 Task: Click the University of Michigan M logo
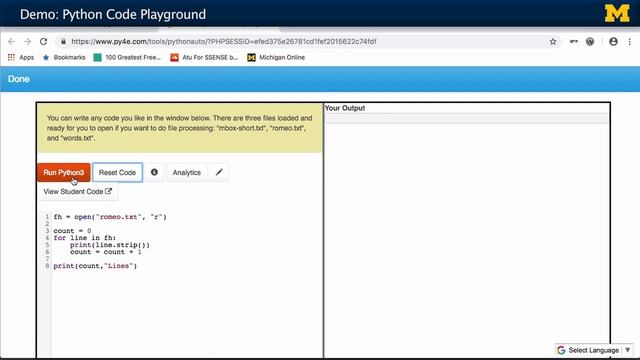coord(617,13)
